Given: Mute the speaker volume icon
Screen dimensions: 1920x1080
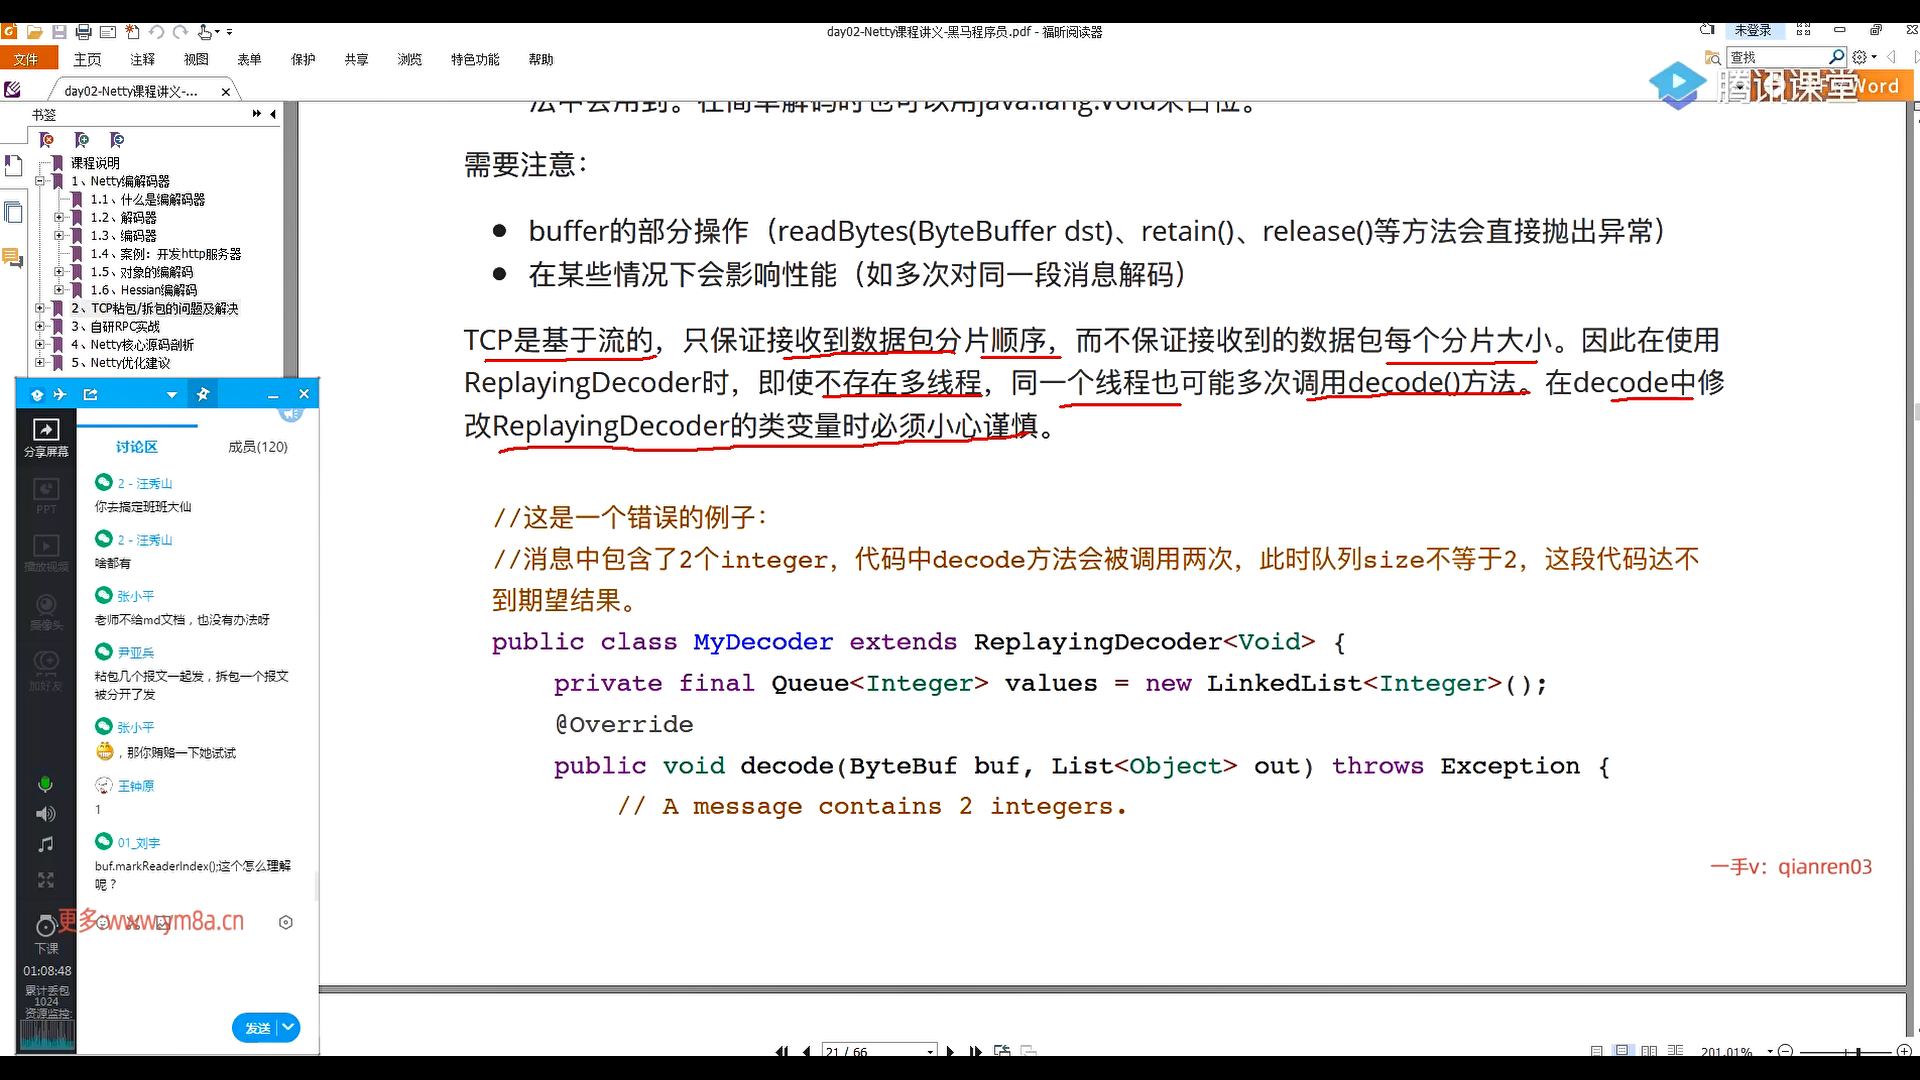Looking at the screenshot, I should tap(46, 814).
